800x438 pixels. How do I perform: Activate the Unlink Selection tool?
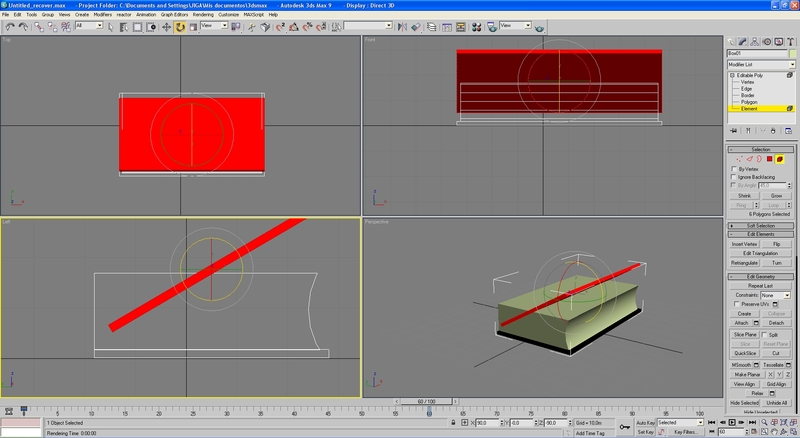[x=53, y=27]
